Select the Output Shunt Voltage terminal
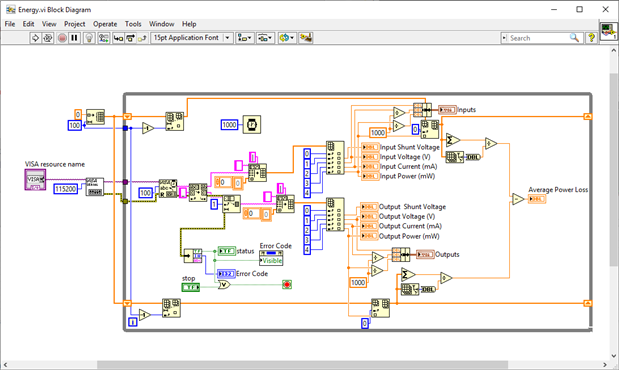 369,207
